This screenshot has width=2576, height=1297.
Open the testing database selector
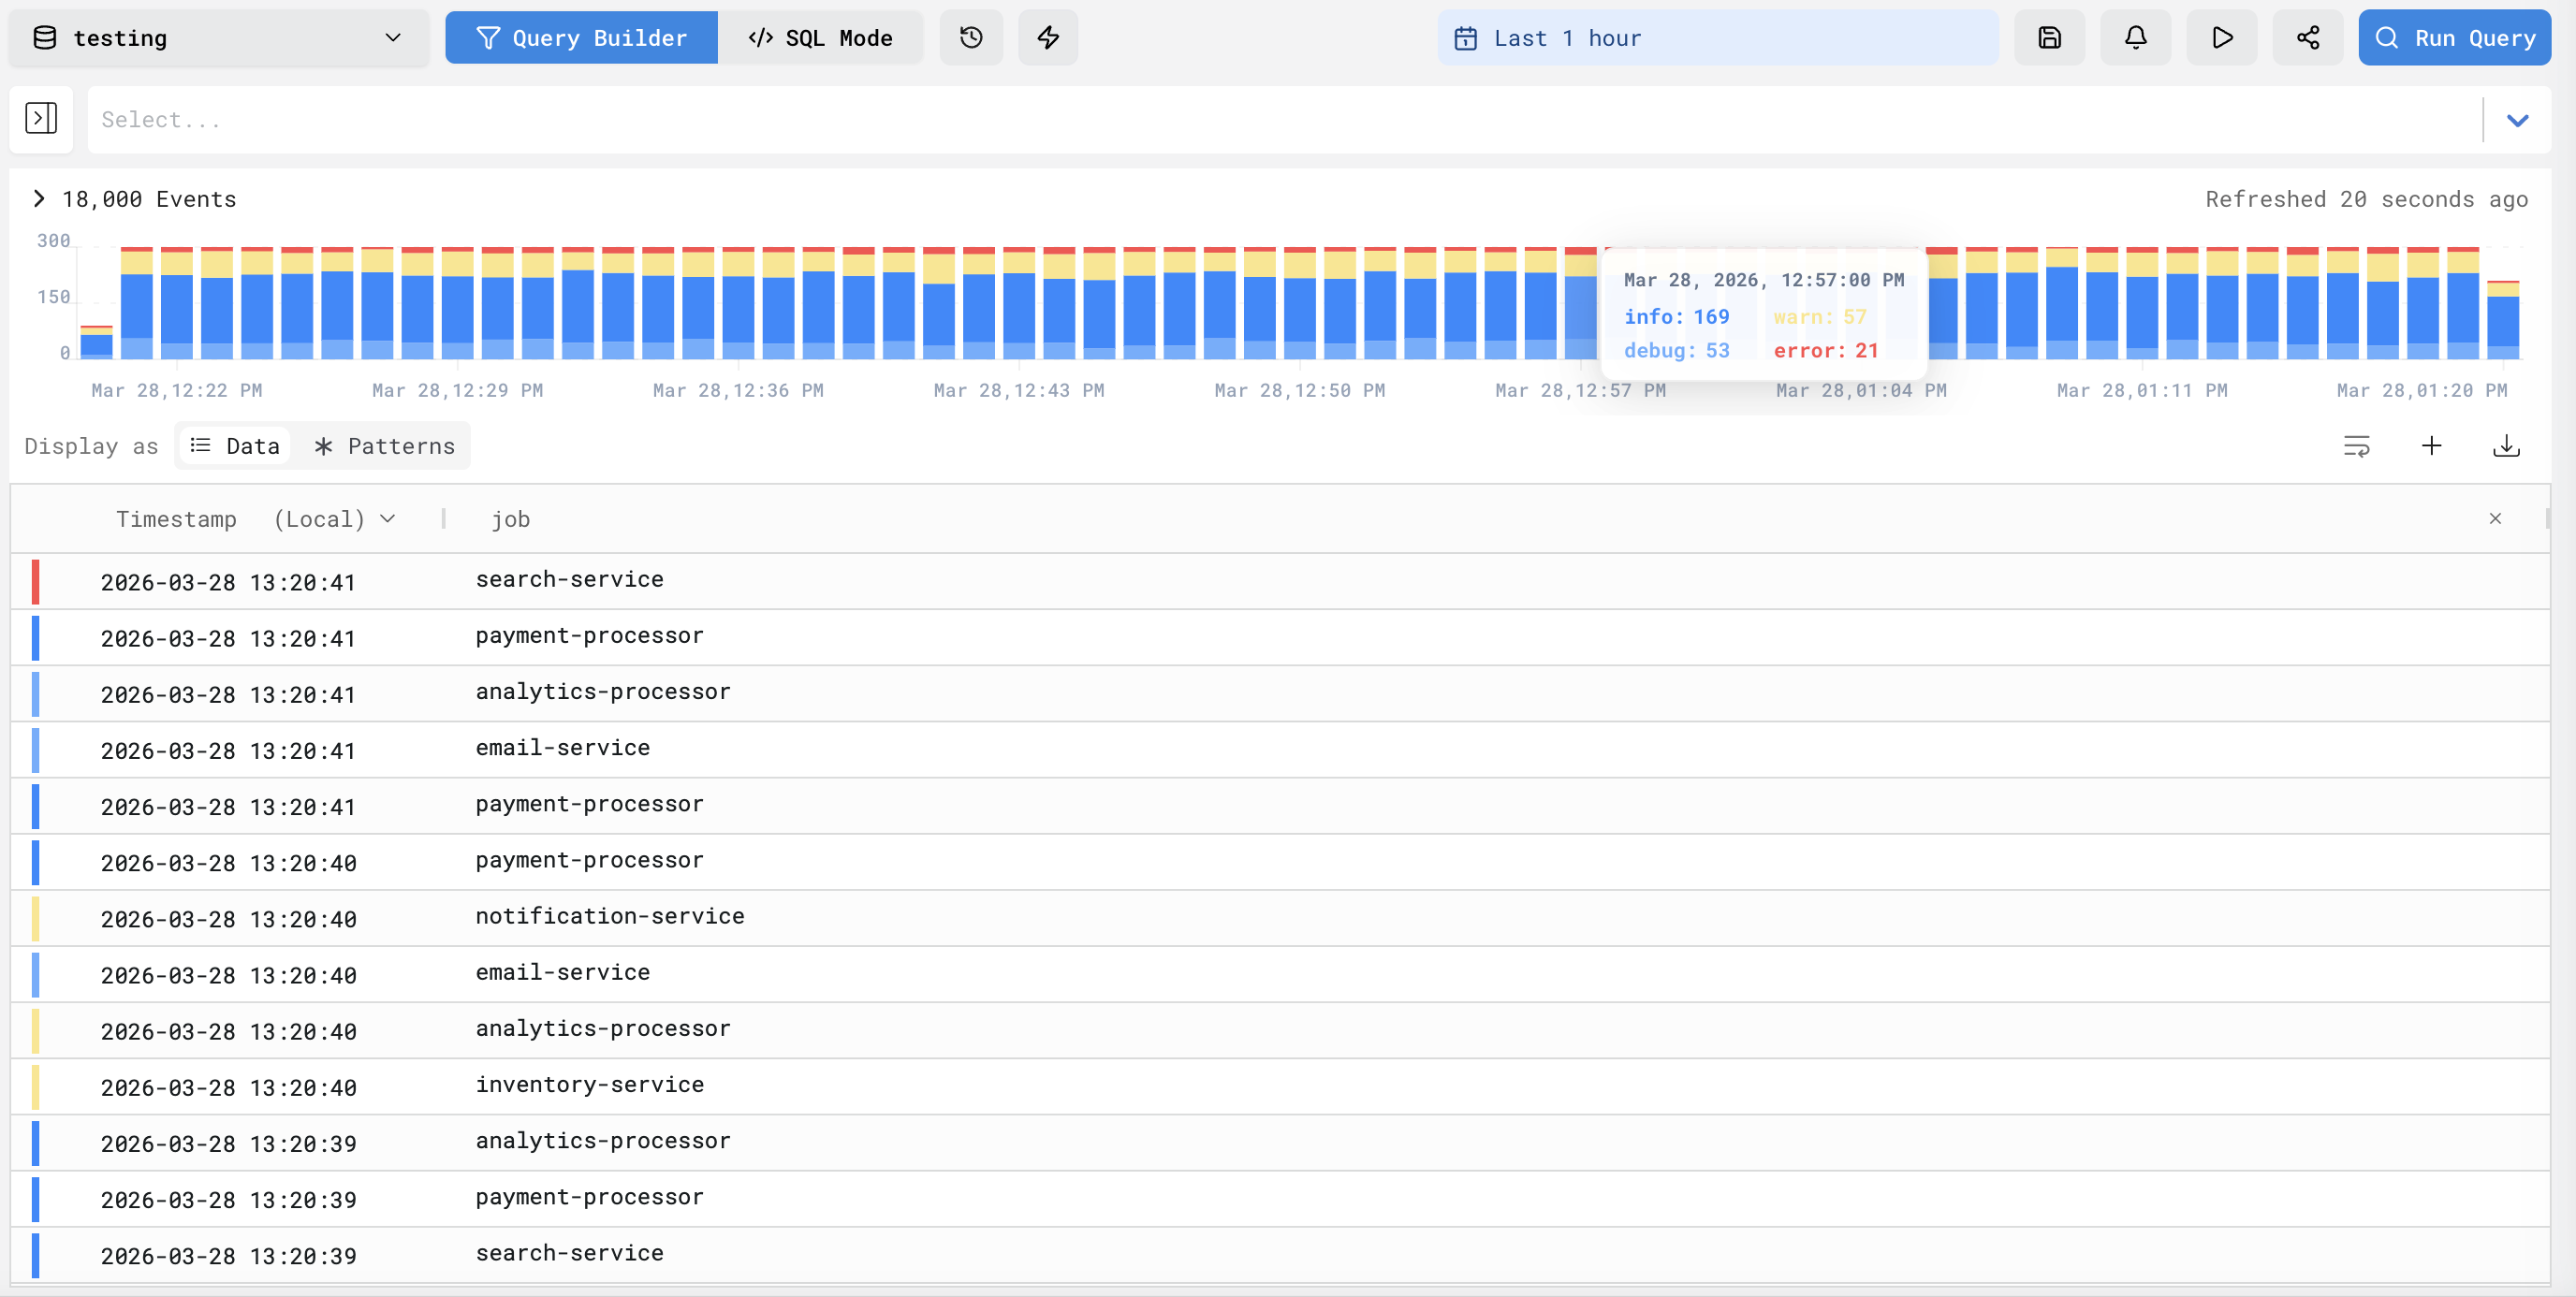[x=219, y=38]
